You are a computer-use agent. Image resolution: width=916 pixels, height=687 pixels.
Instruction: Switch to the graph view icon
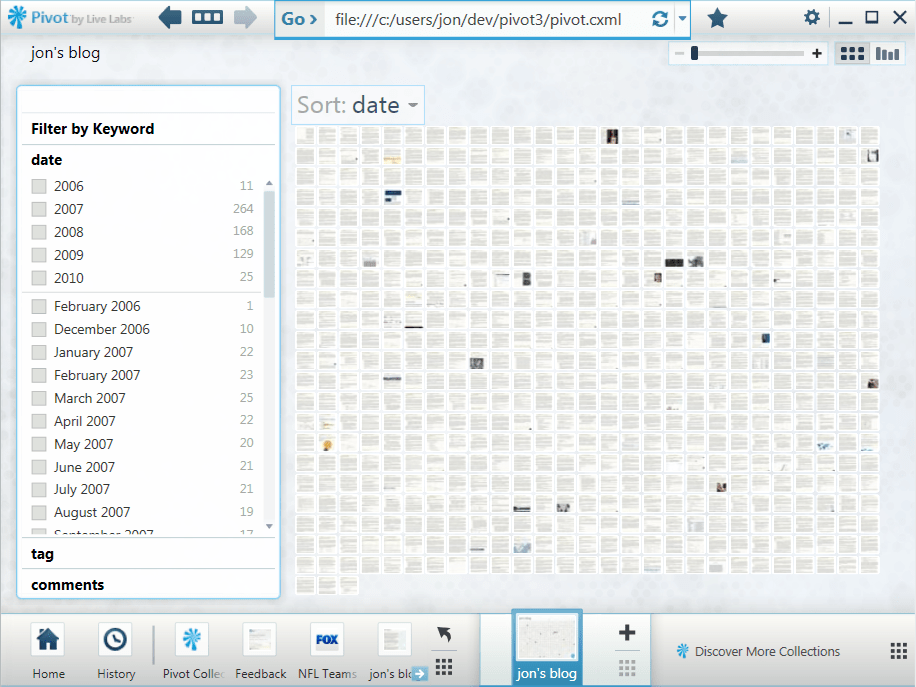click(887, 52)
